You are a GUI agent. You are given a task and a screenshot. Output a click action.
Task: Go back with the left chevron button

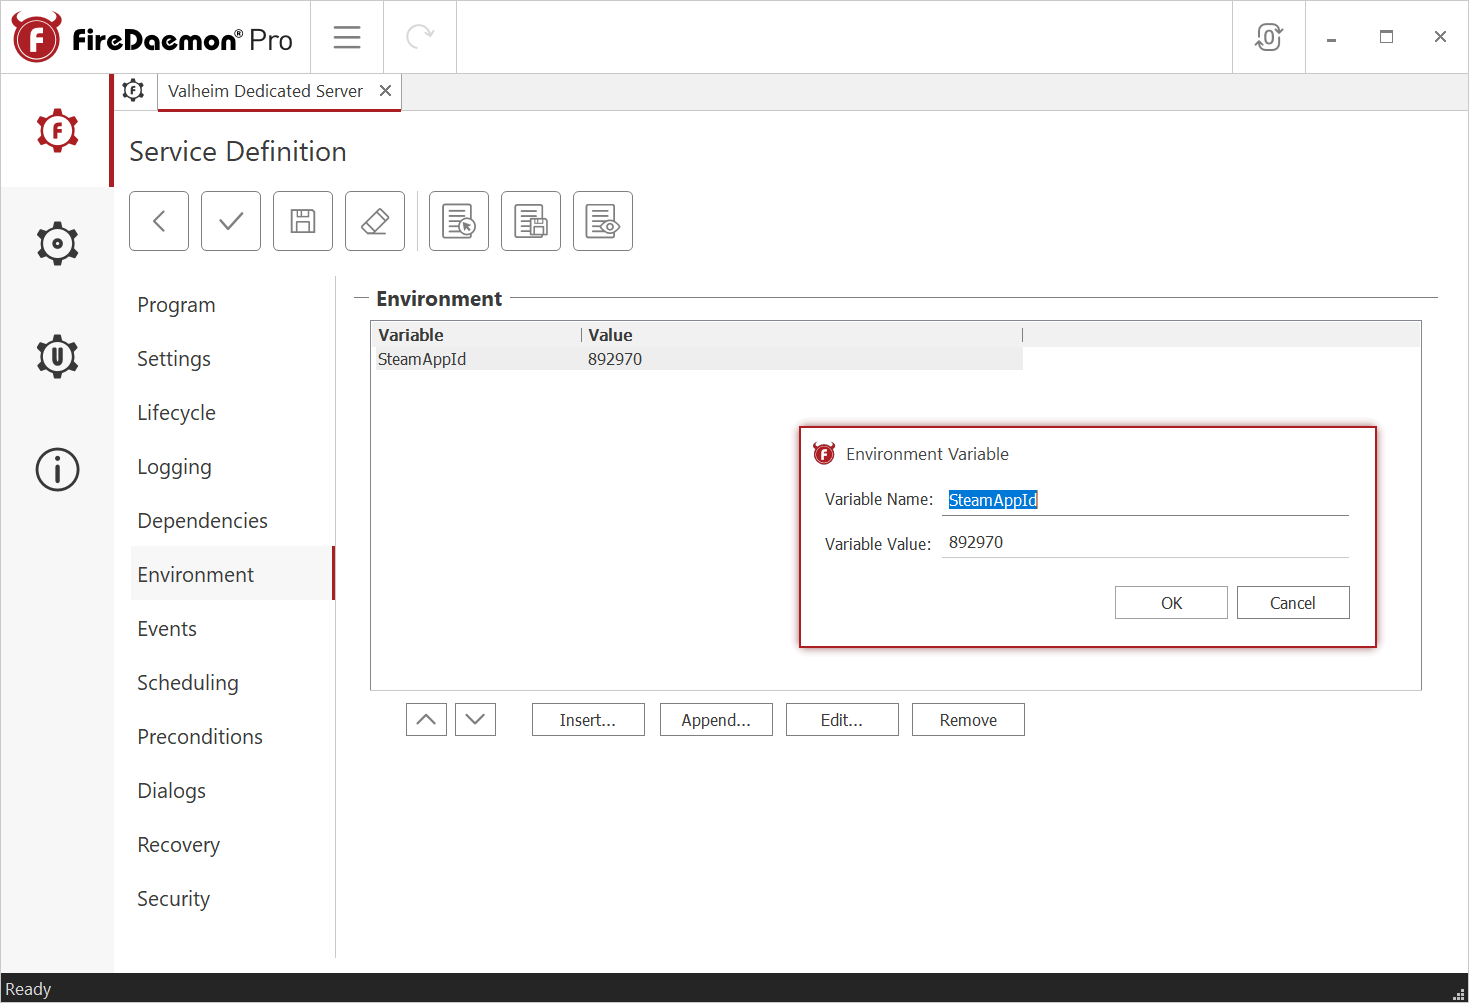coord(159,221)
